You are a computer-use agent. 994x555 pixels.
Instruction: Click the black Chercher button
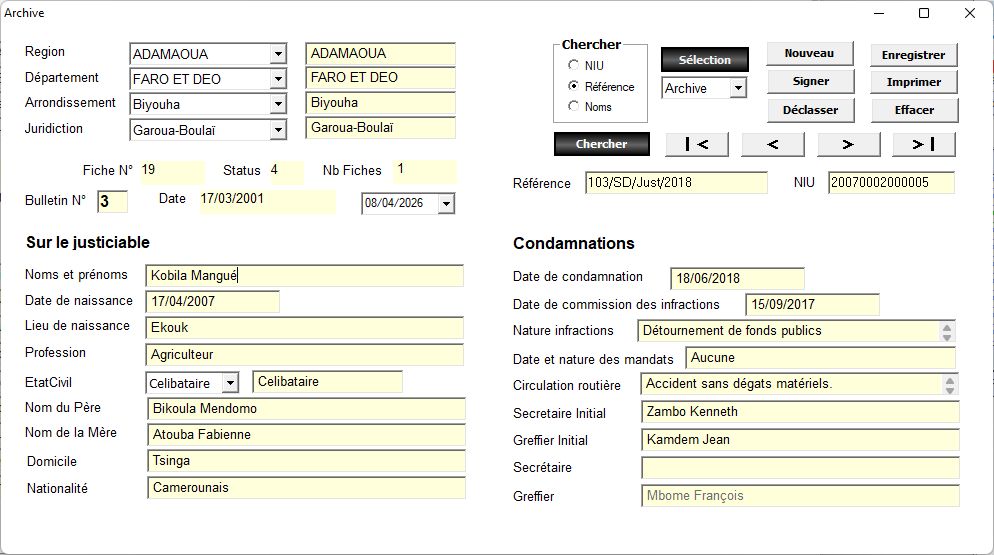click(601, 144)
